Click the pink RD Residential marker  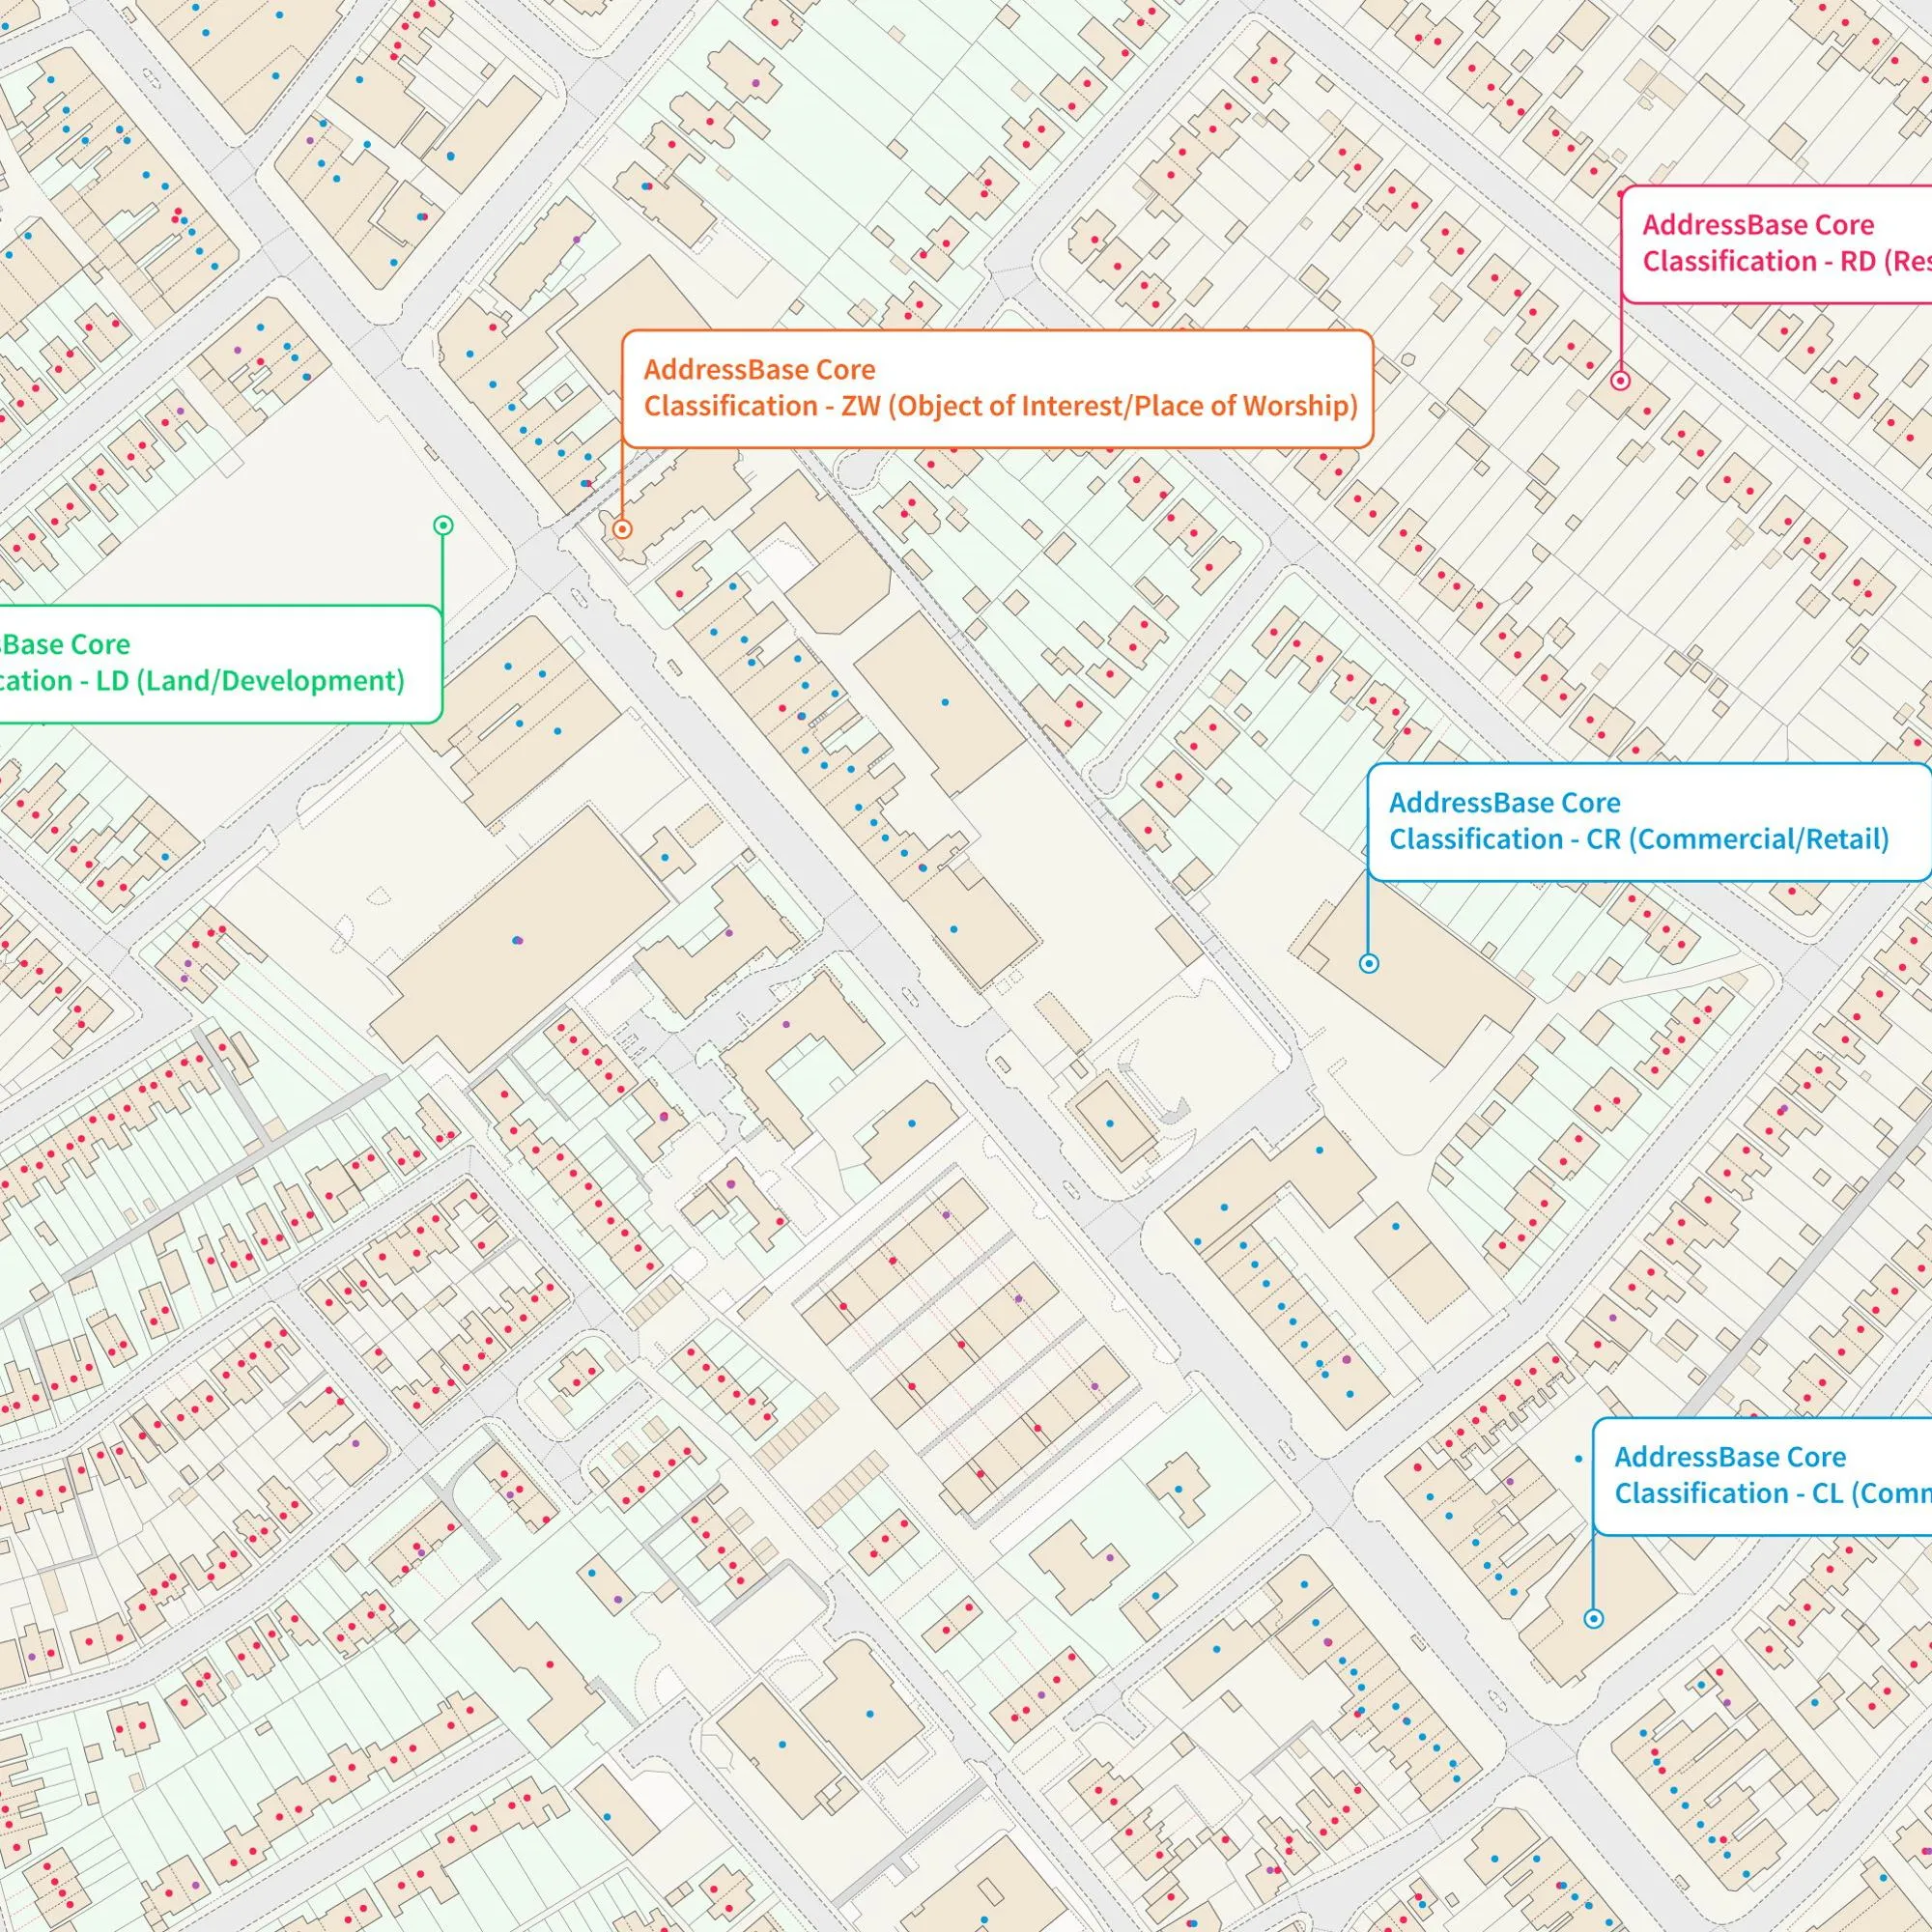click(1621, 380)
